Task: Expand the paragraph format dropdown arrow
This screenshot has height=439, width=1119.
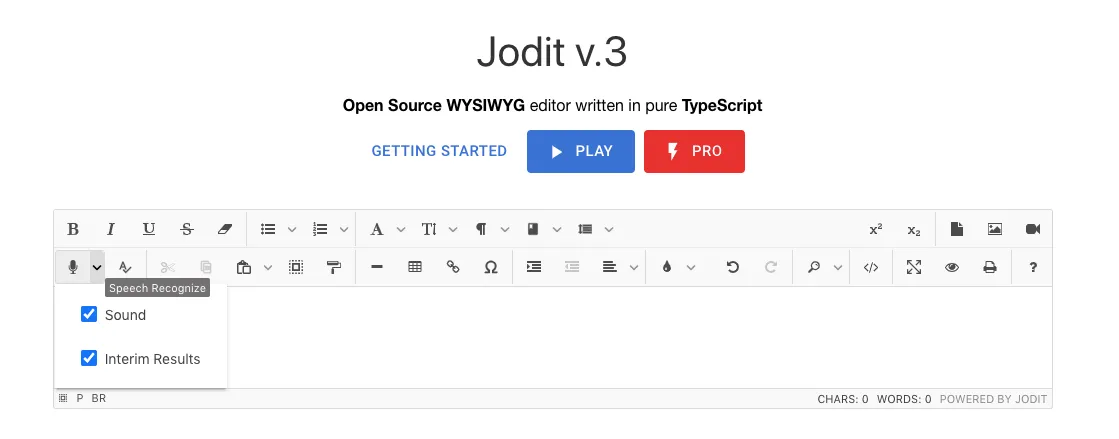Action: (505, 229)
